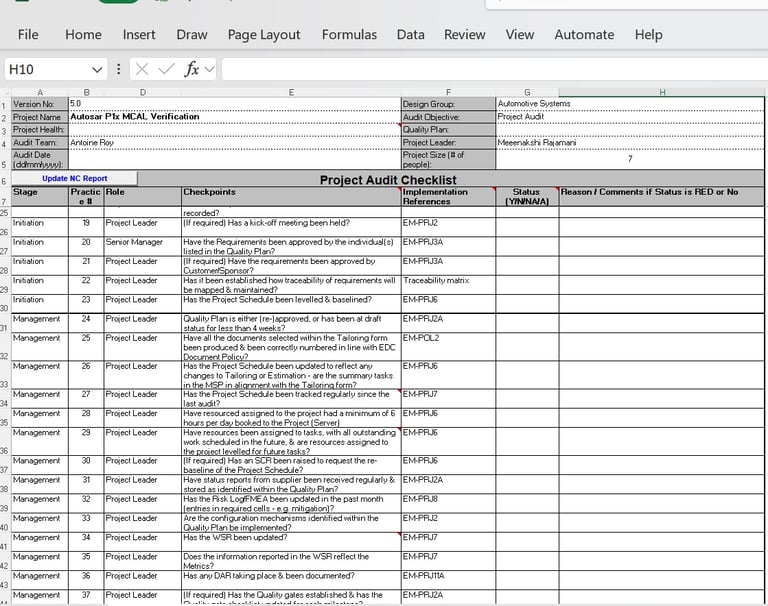Viewport: 768px width, 606px height.
Task: Select the 'EM-PRJ8' reference cell
Action: [448, 504]
